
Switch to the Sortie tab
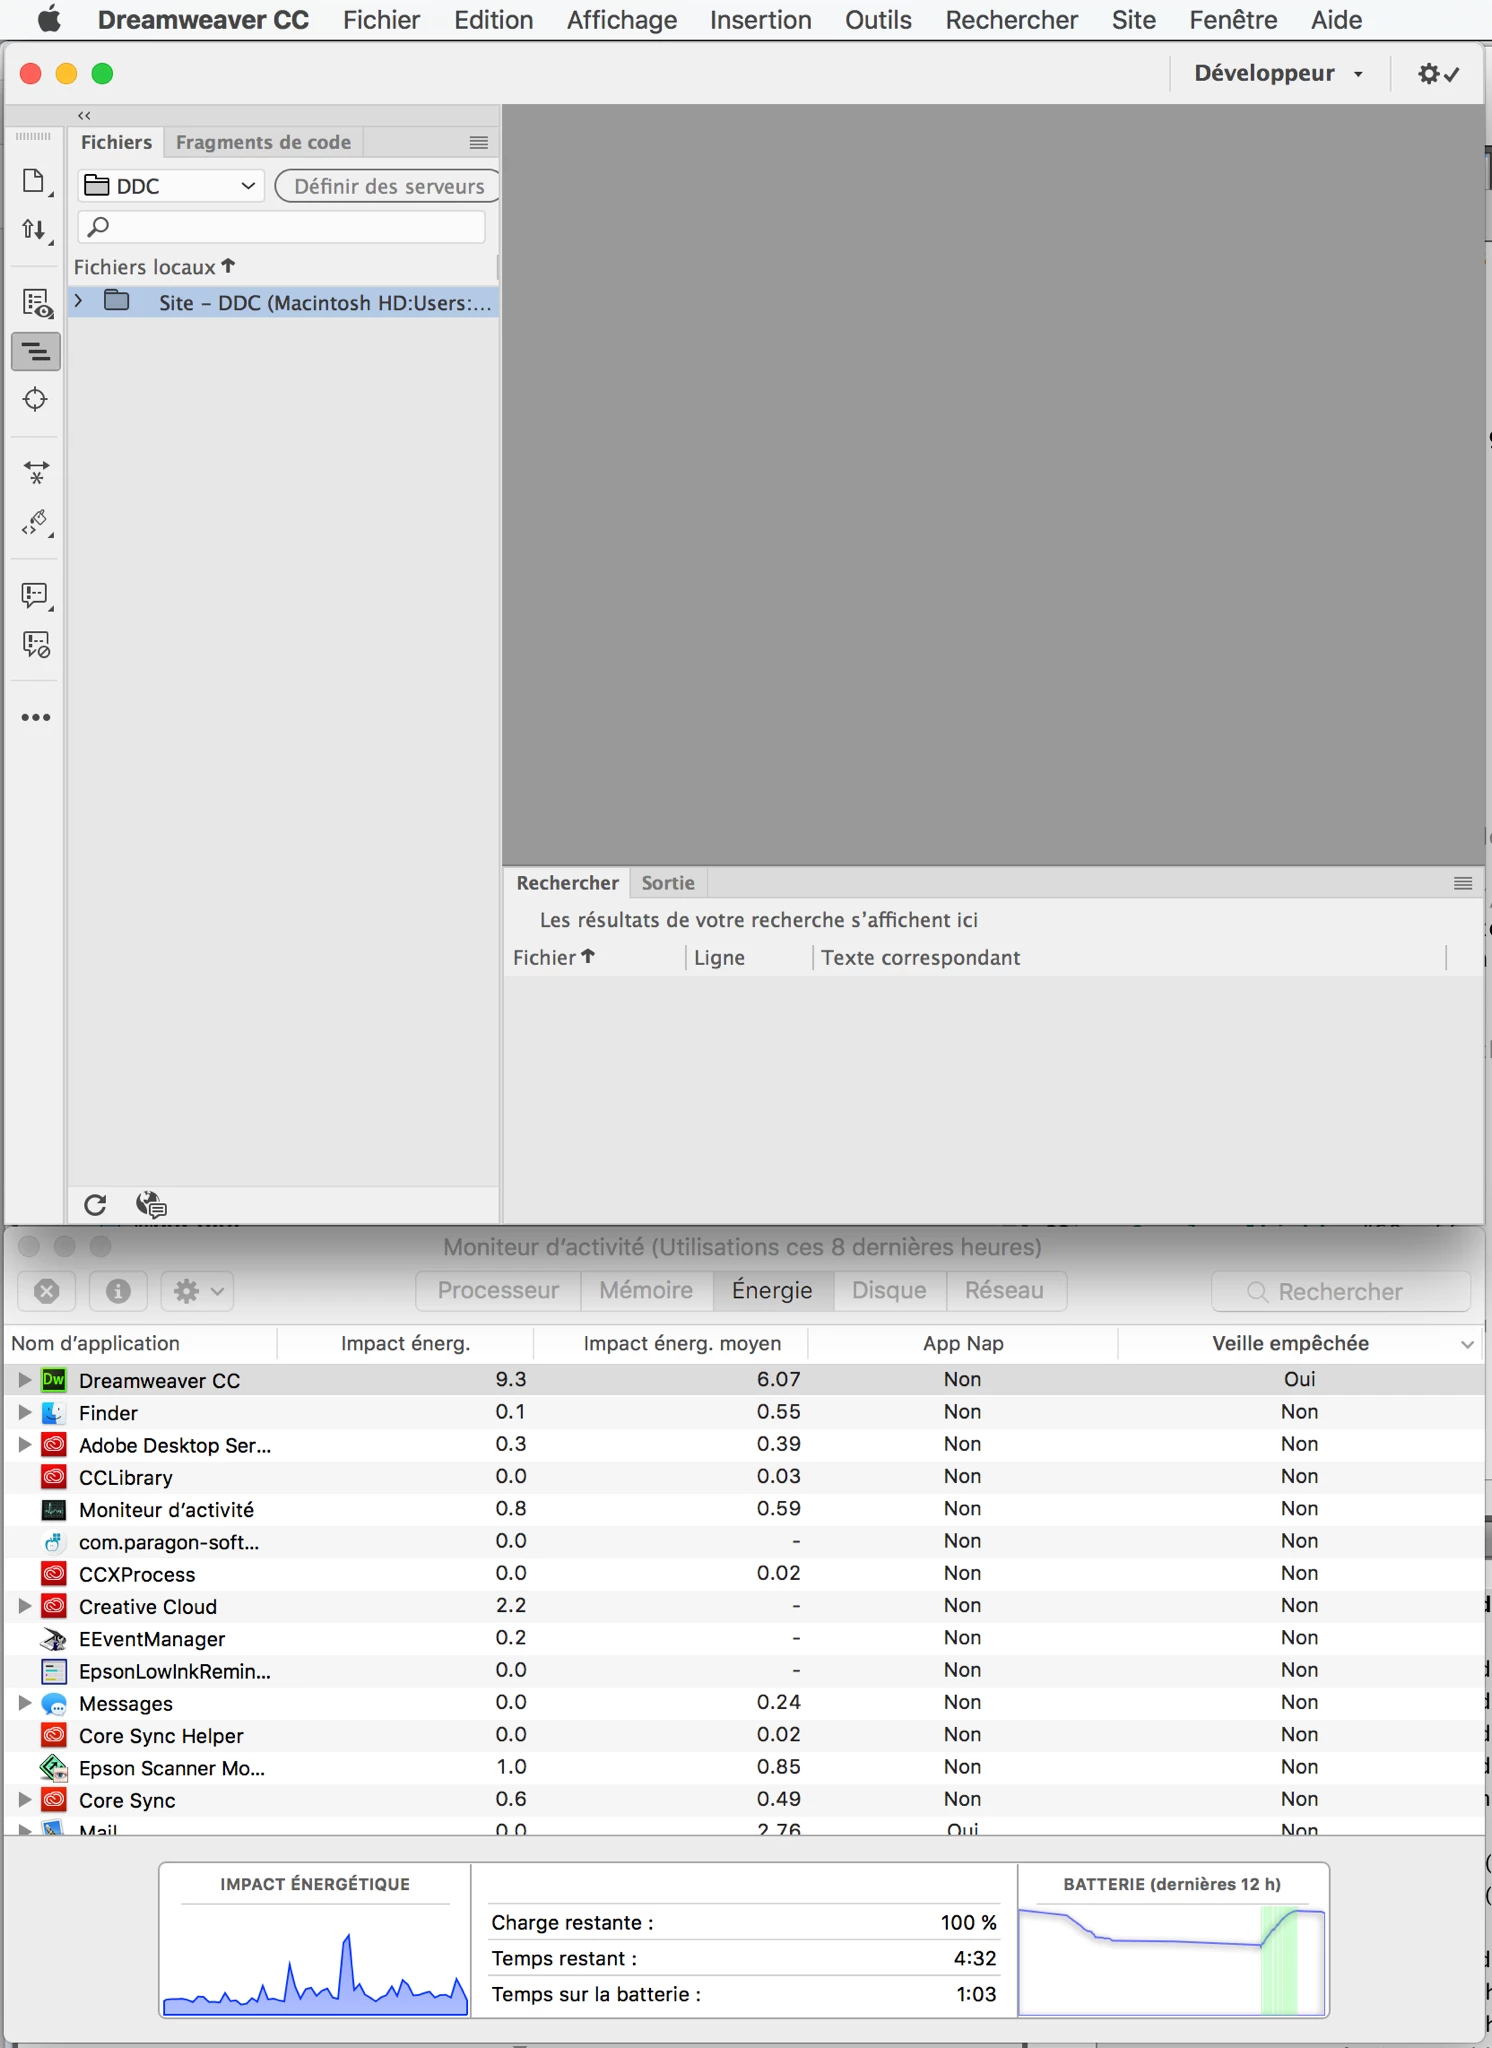click(668, 883)
